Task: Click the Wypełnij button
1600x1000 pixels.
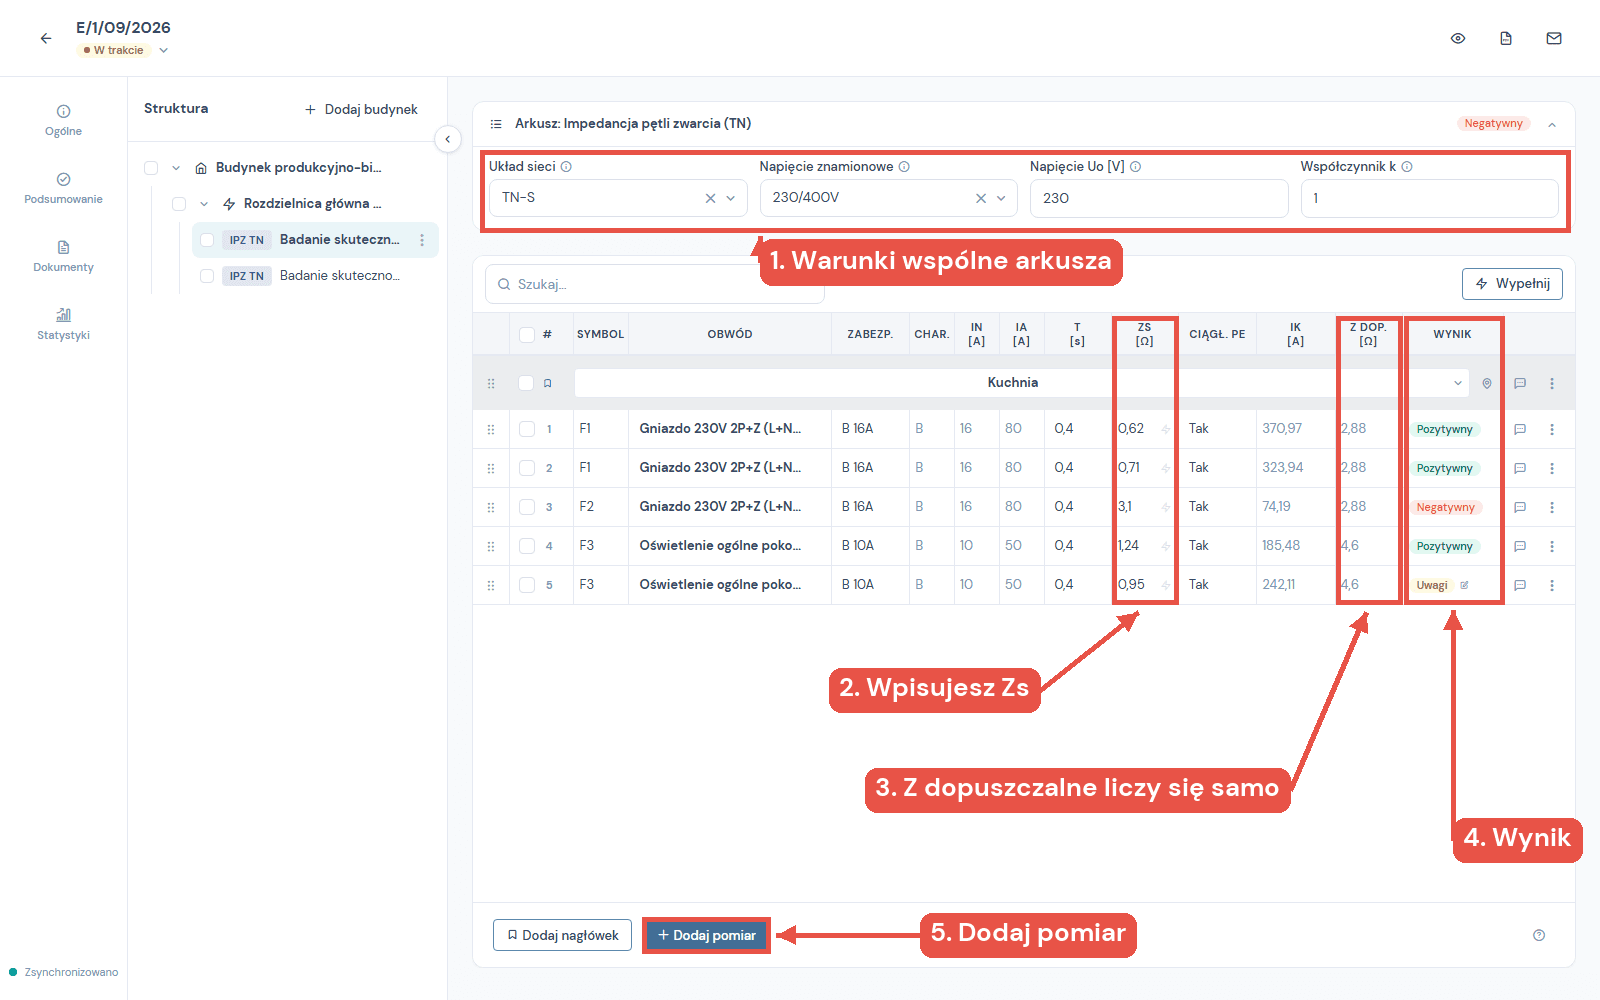Action: click(1512, 284)
